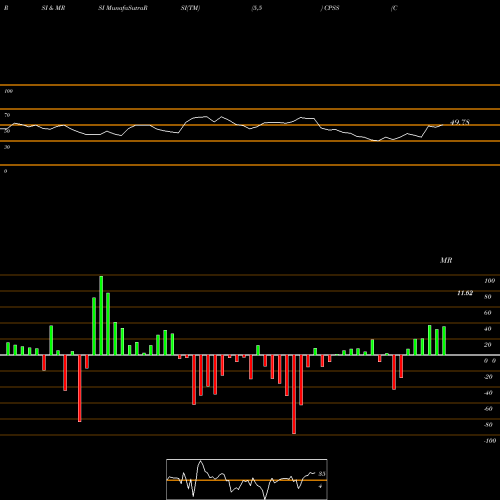The width and height of the screenshot is (500, 500).
Task: Click the longest red bar in MR histogram
Action: click(x=294, y=394)
